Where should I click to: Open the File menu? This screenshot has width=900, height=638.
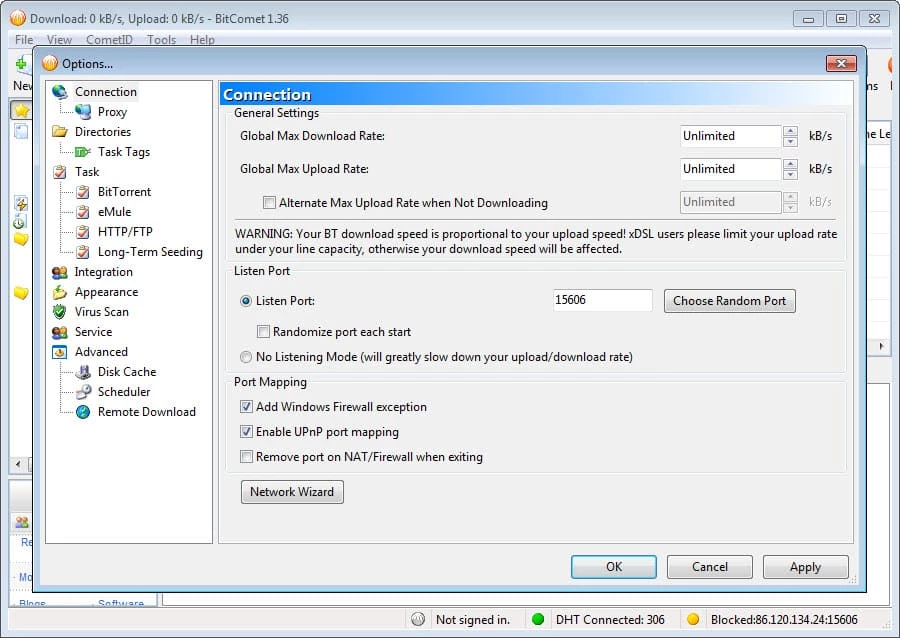24,40
